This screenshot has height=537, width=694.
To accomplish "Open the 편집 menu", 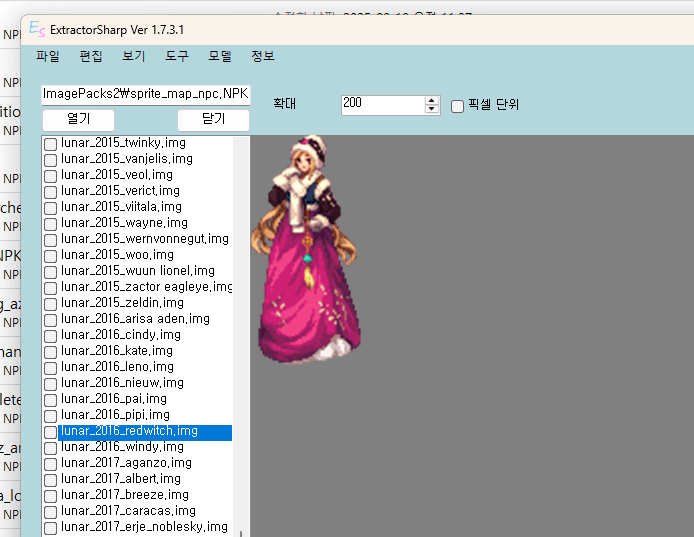I will (x=91, y=57).
